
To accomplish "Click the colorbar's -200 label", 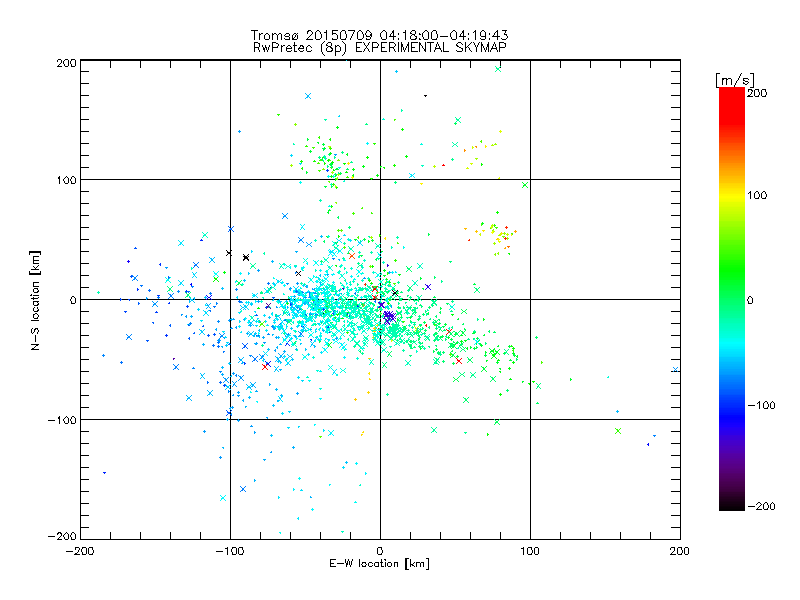I will (761, 506).
